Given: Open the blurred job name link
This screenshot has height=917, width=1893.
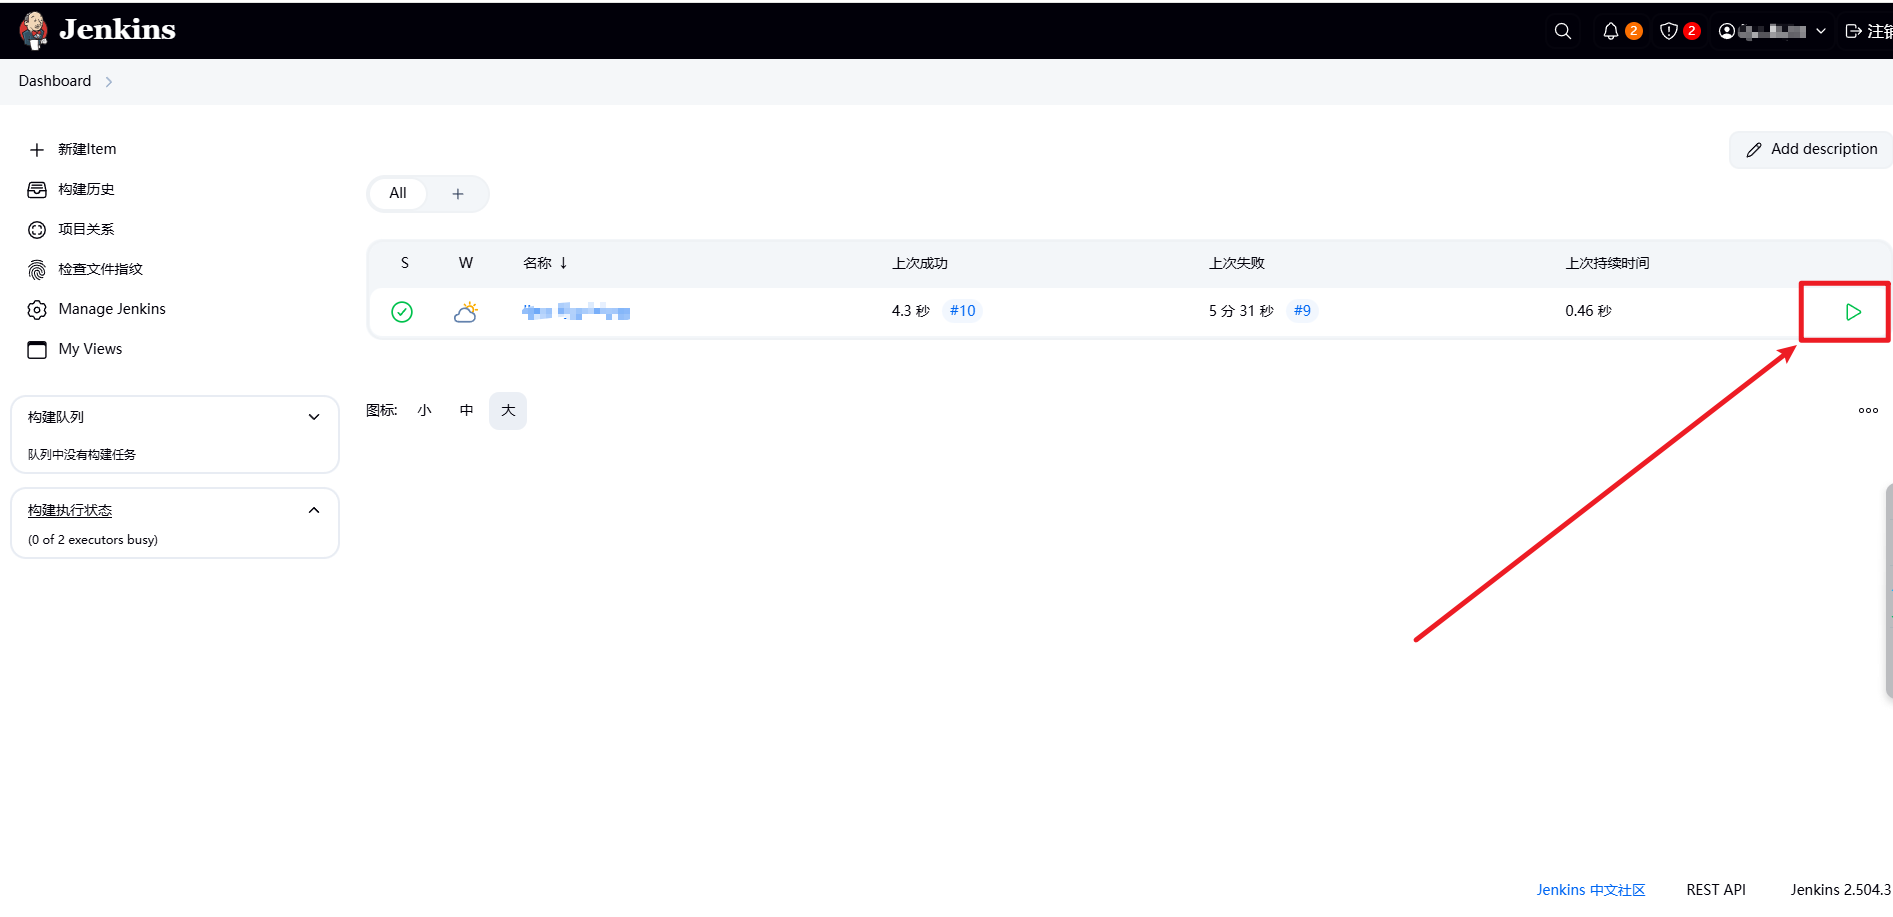Looking at the screenshot, I should pyautogui.click(x=576, y=312).
